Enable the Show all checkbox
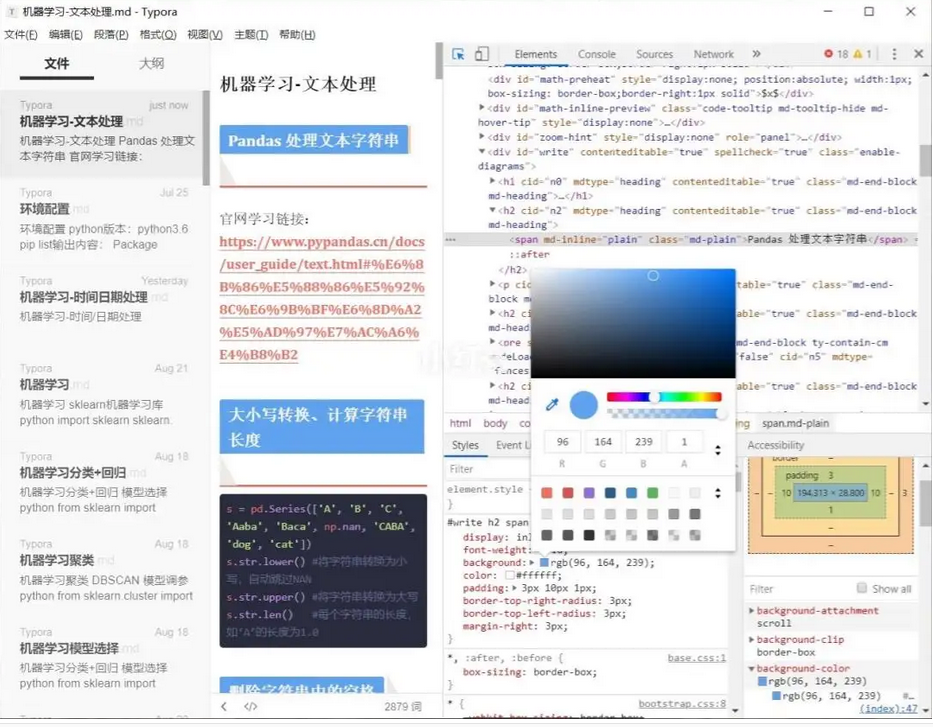This screenshot has height=727, width=933. (862, 588)
